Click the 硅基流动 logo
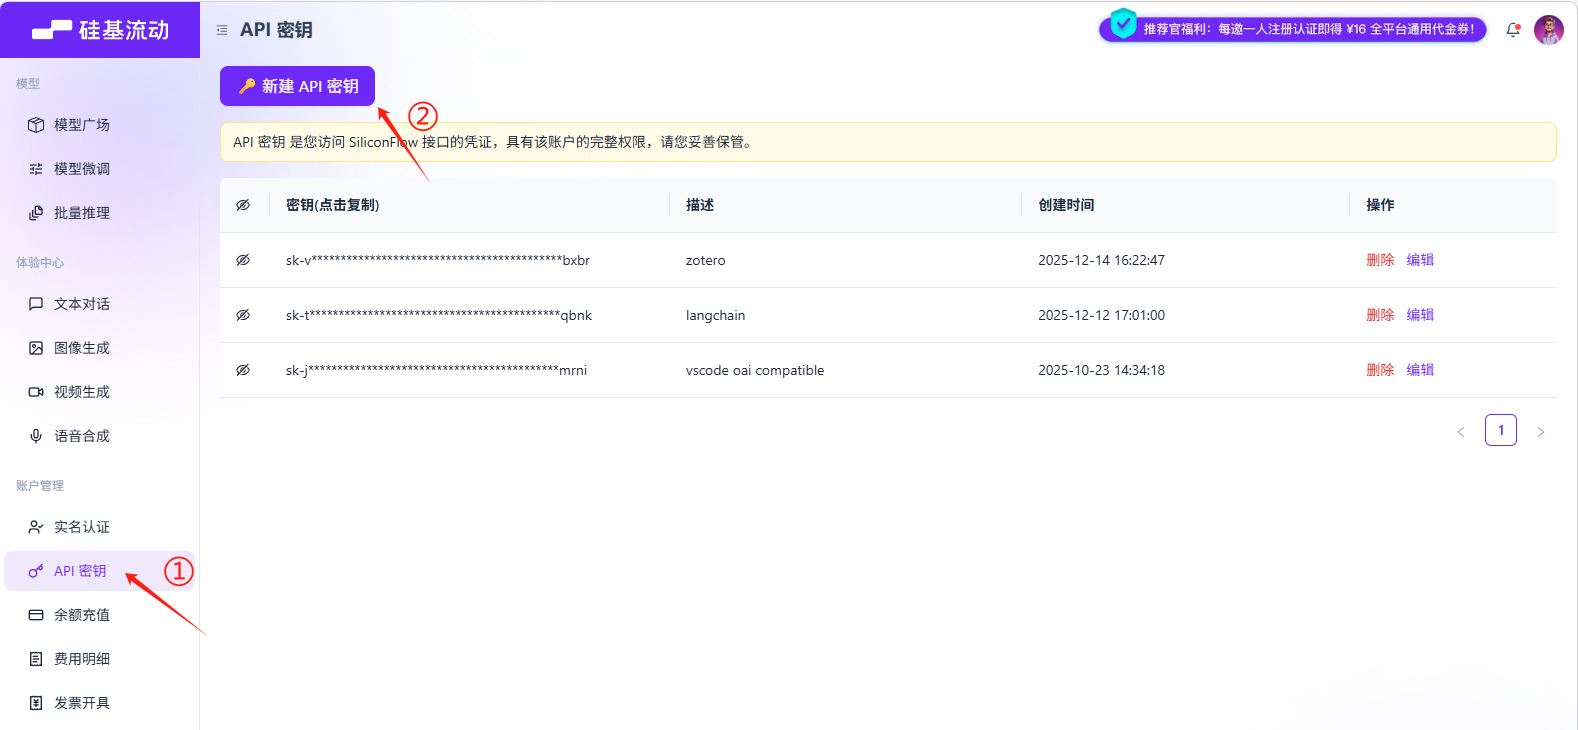Viewport: 1578px width, 730px height. tap(100, 30)
